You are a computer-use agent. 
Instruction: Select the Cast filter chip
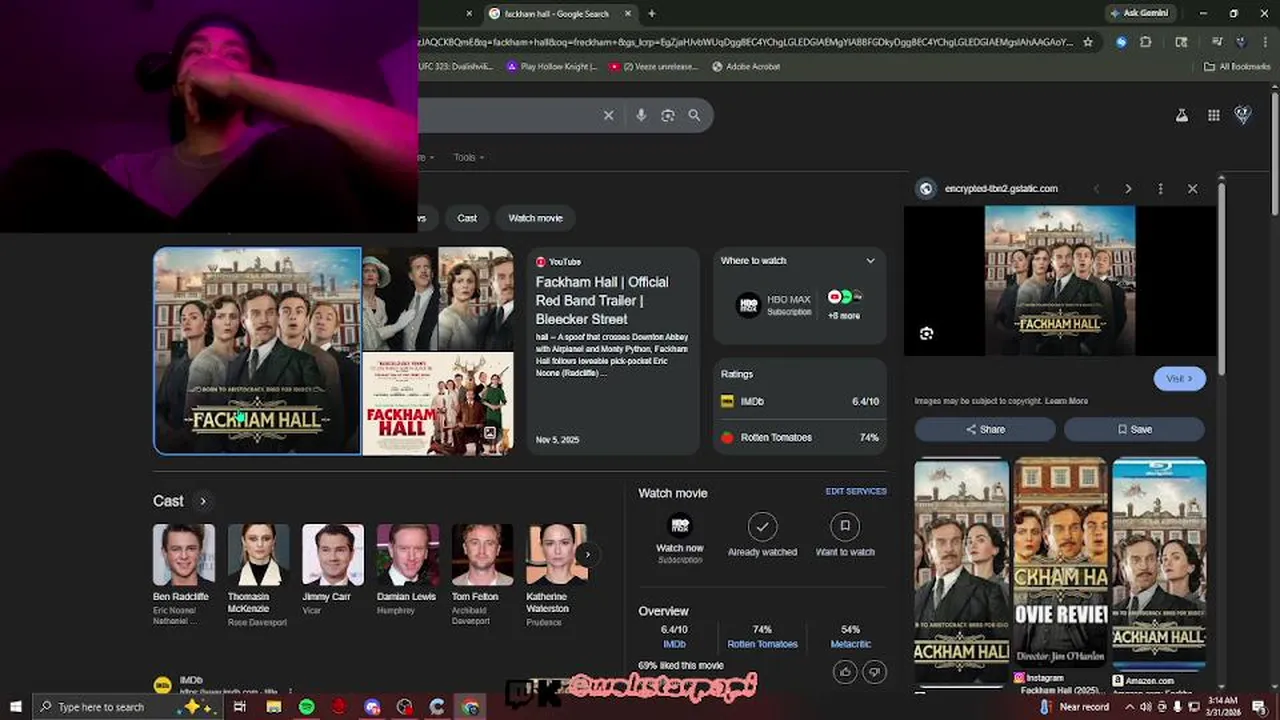tap(467, 218)
